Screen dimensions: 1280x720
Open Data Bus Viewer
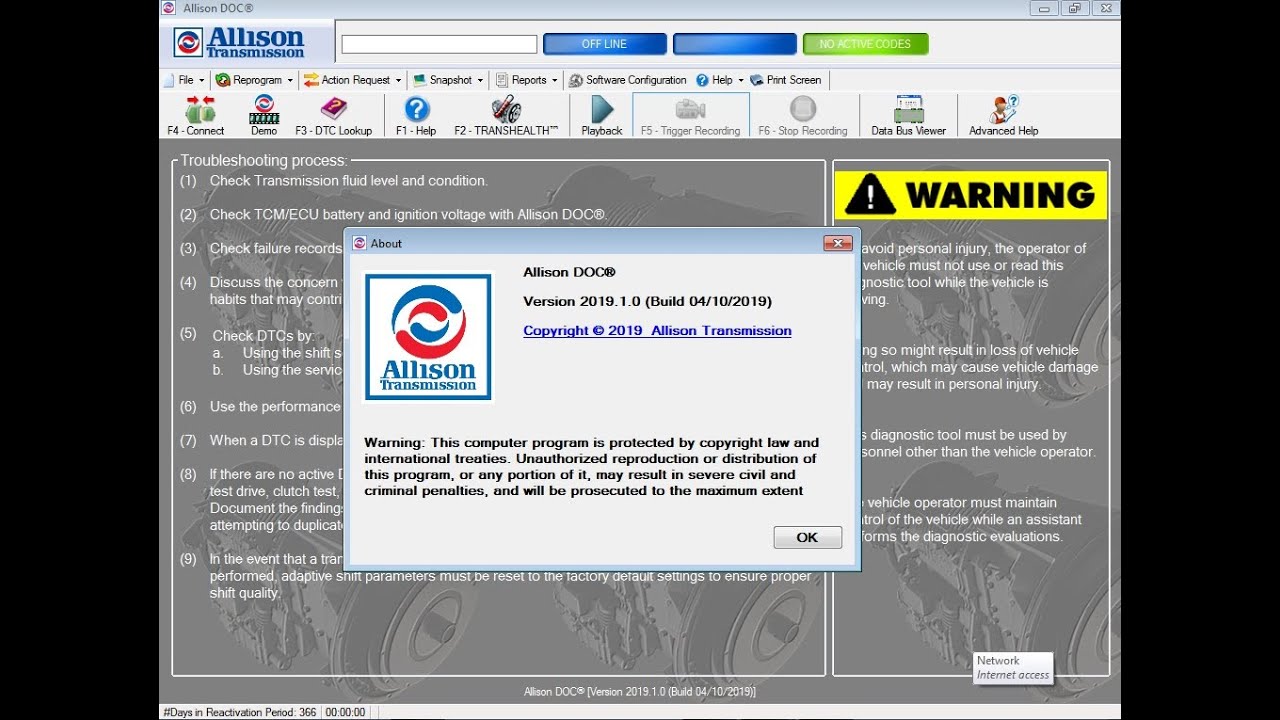click(908, 115)
